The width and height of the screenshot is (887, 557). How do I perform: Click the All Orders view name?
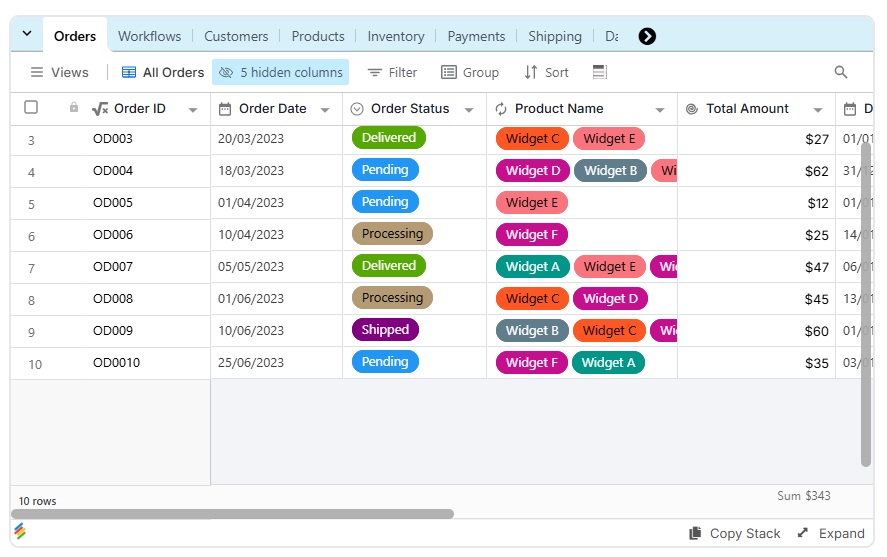point(173,72)
